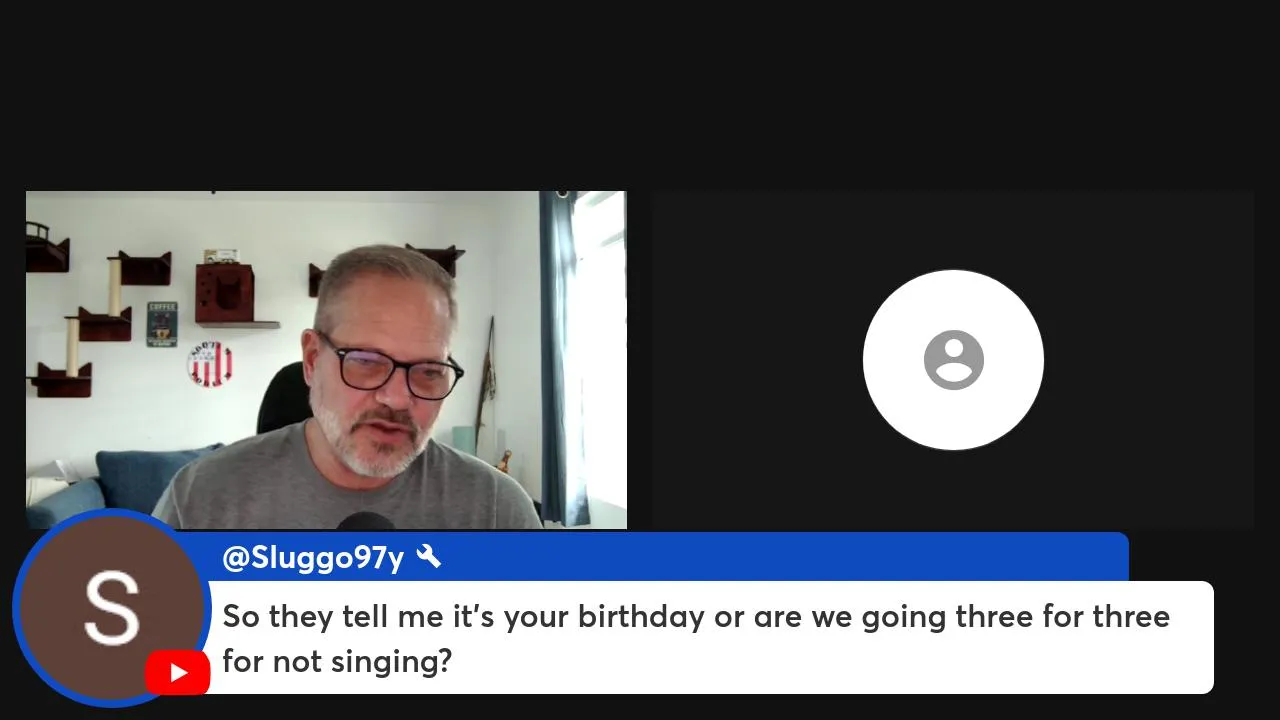Click the words "for not singing?"
Image resolution: width=1280 pixels, height=720 pixels.
point(337,661)
